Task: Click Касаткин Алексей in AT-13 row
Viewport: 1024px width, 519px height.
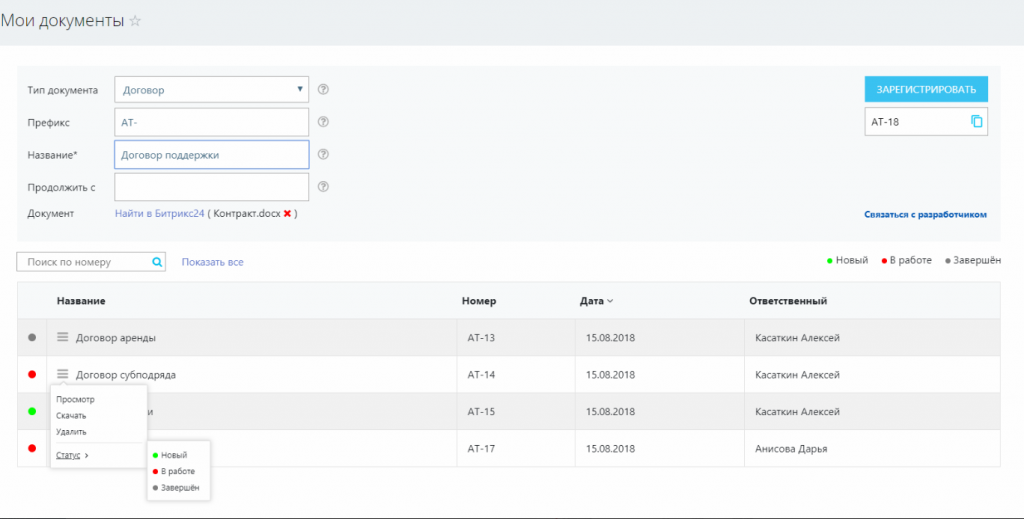Action: point(797,338)
